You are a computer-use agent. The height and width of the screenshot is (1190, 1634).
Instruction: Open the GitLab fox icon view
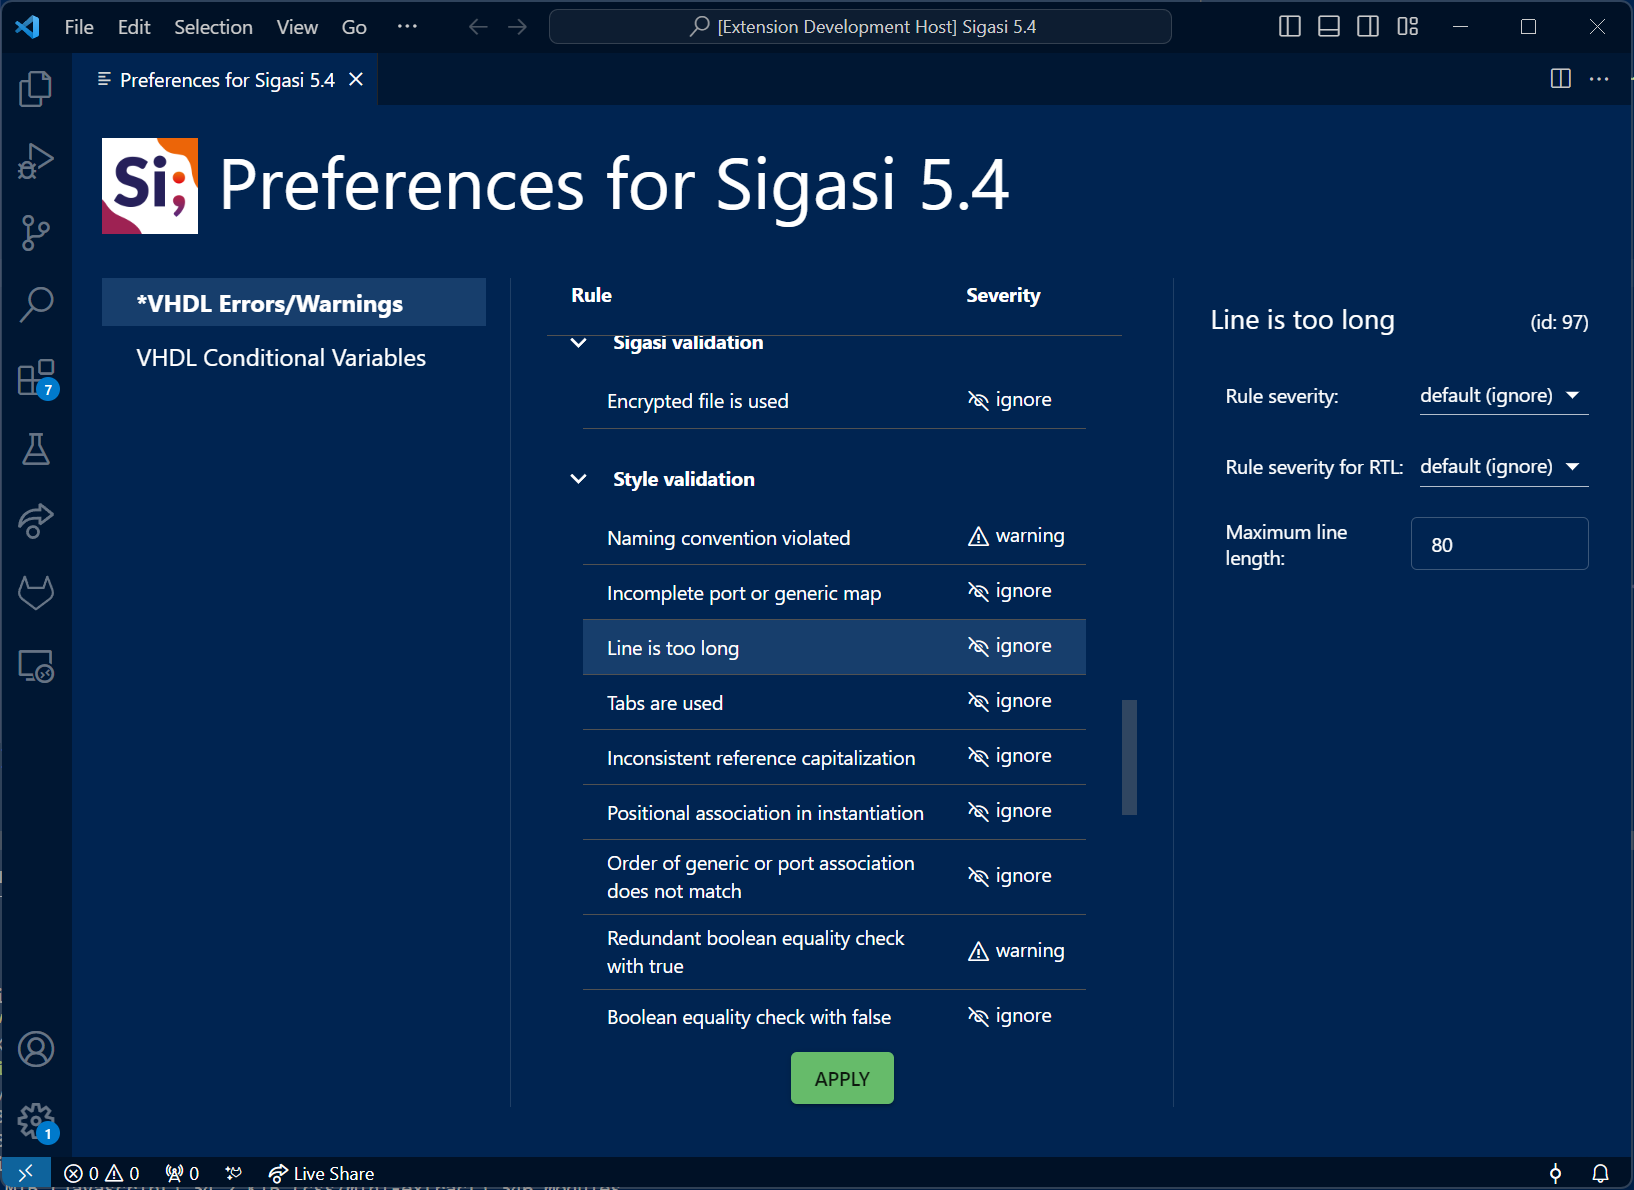36,593
